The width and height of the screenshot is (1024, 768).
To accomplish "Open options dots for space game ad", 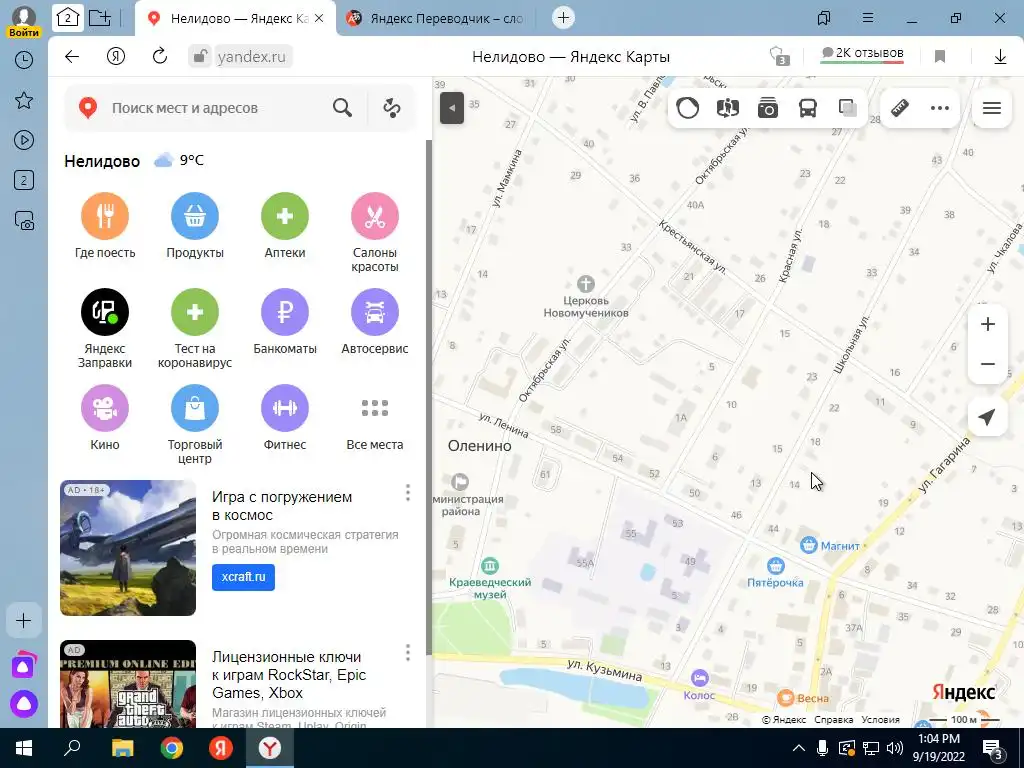I will click(408, 492).
